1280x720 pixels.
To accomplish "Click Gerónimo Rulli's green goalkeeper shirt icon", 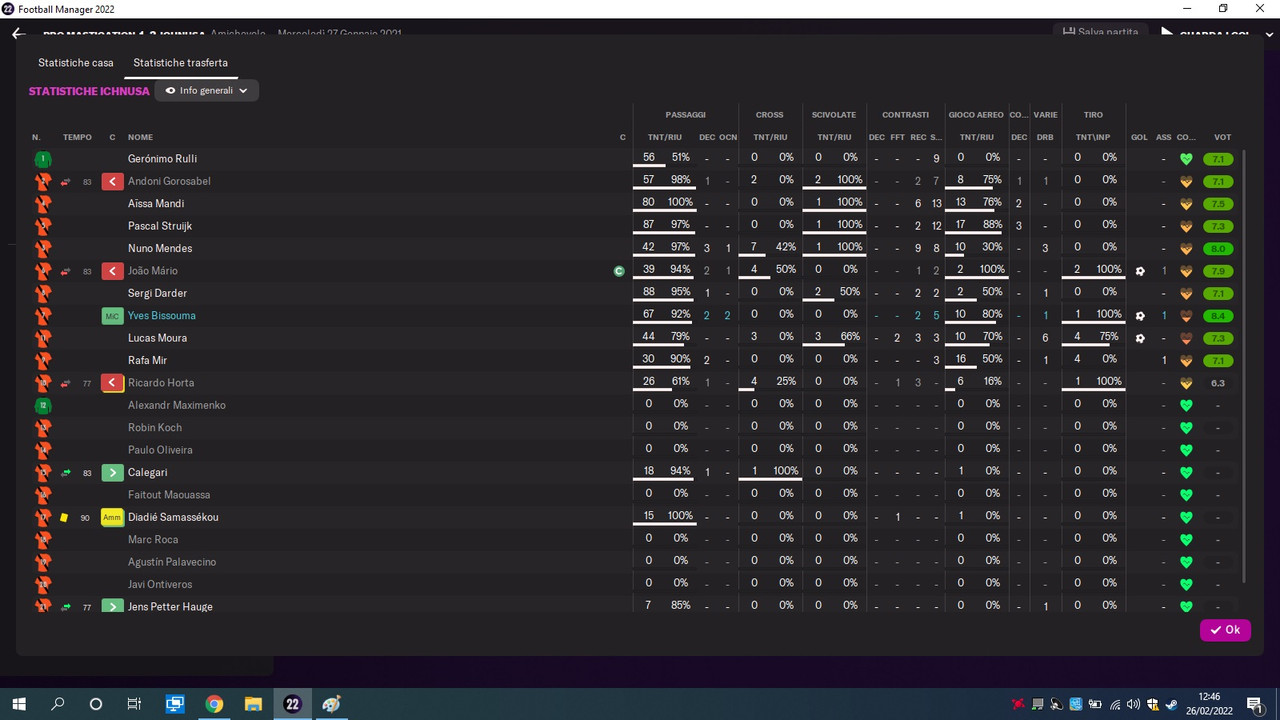I will [x=42, y=159].
